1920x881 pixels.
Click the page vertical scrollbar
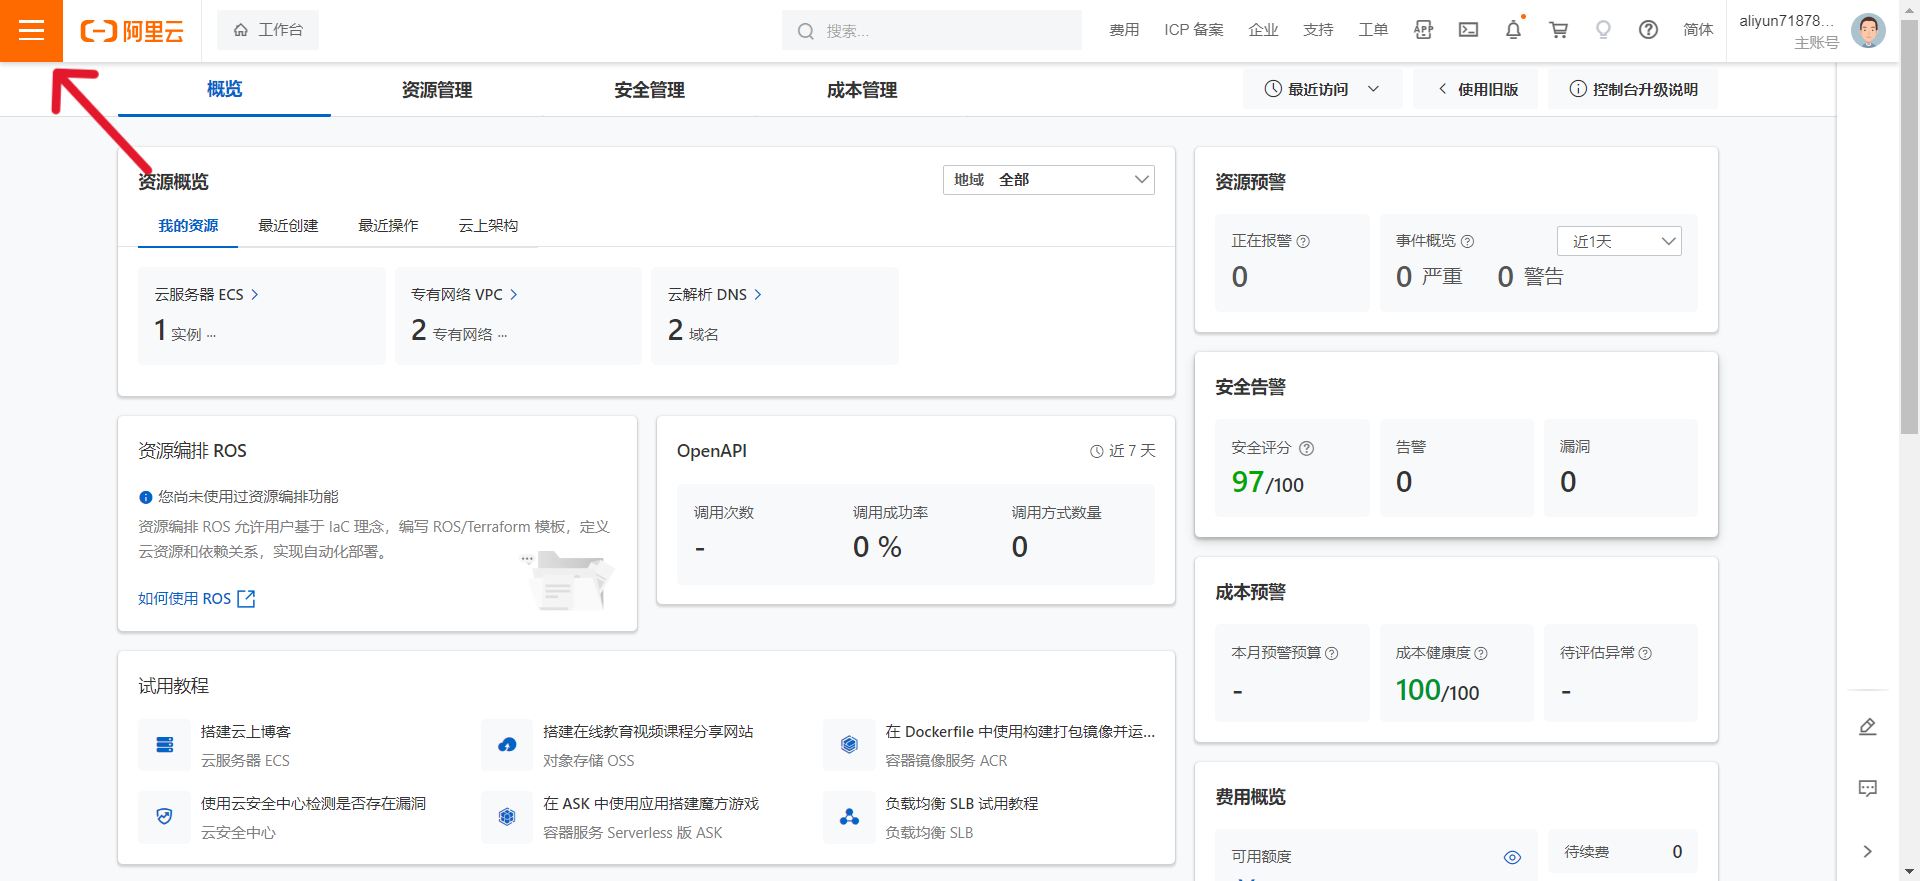(1909, 225)
